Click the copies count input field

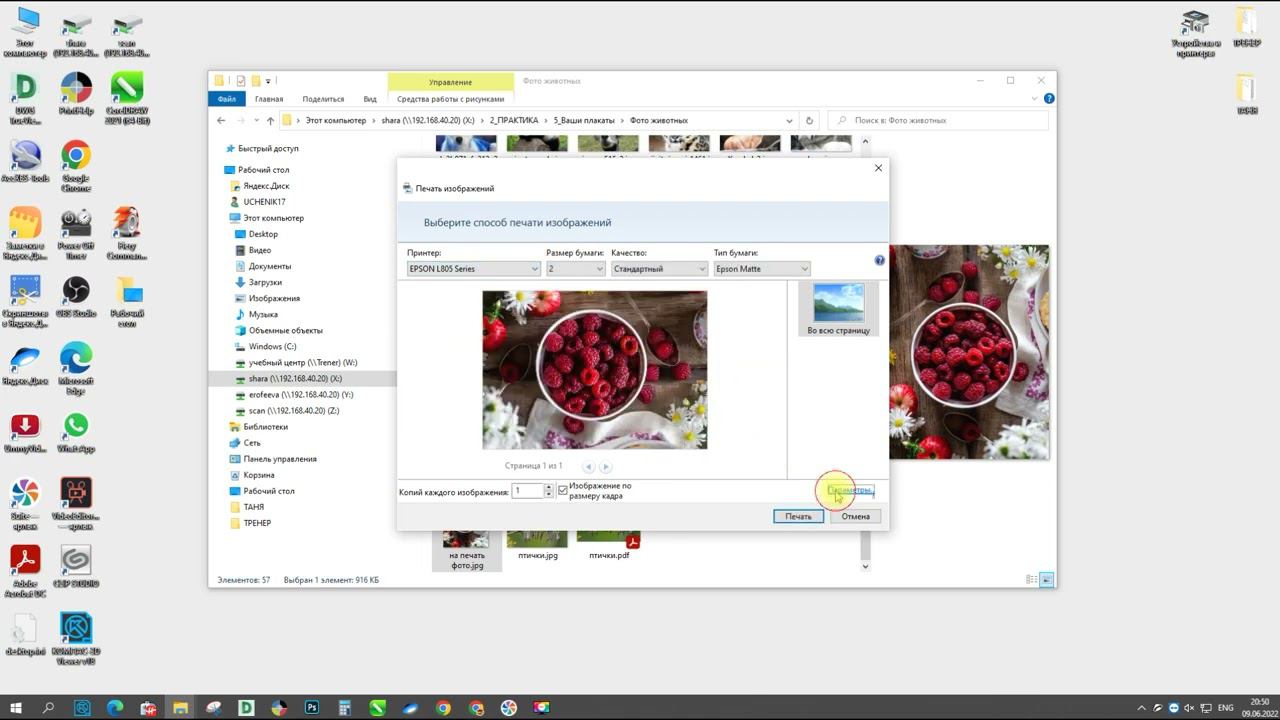527,491
